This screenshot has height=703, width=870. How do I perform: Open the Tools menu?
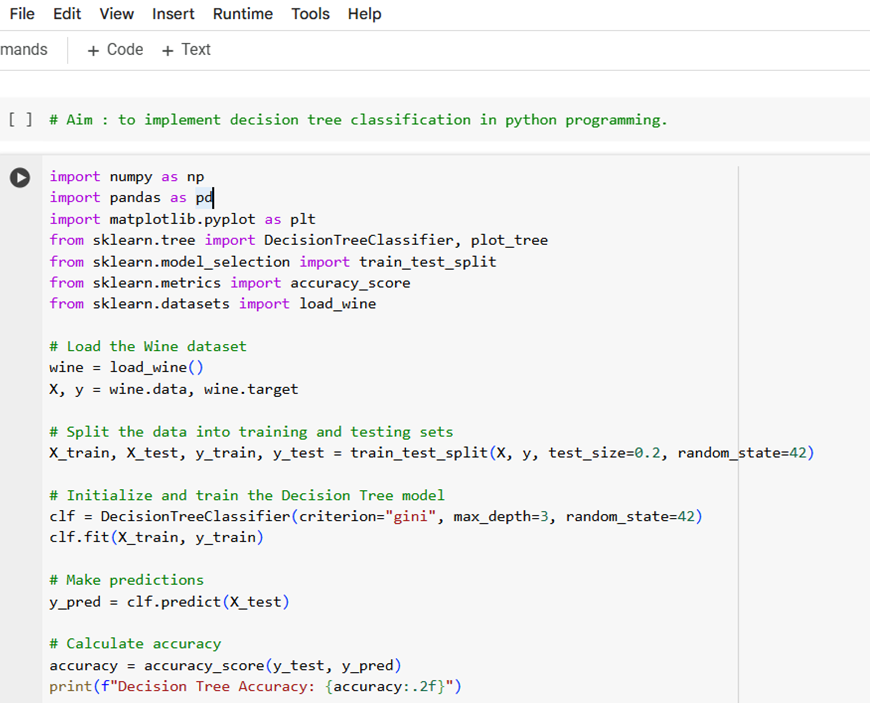tap(311, 14)
